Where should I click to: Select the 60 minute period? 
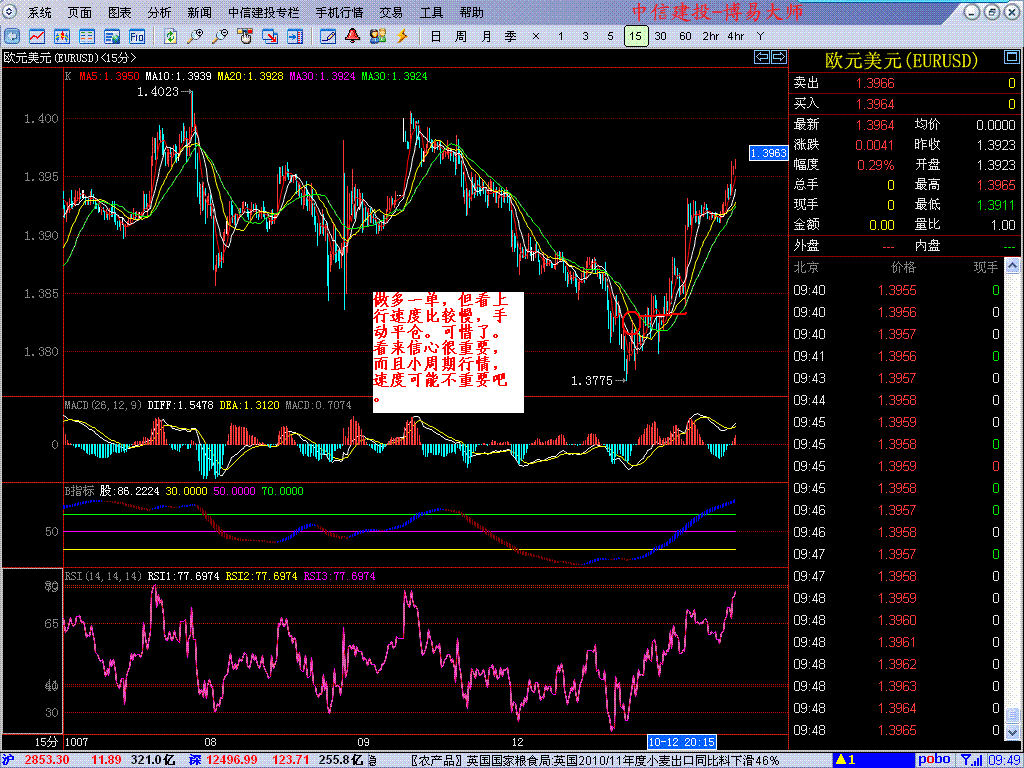(x=686, y=37)
